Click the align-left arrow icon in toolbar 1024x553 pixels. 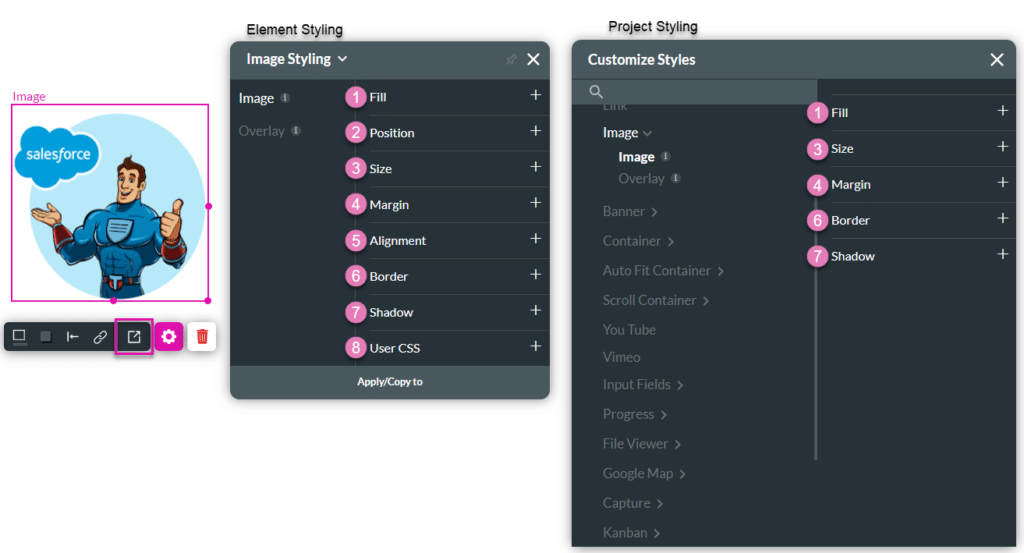(x=73, y=337)
